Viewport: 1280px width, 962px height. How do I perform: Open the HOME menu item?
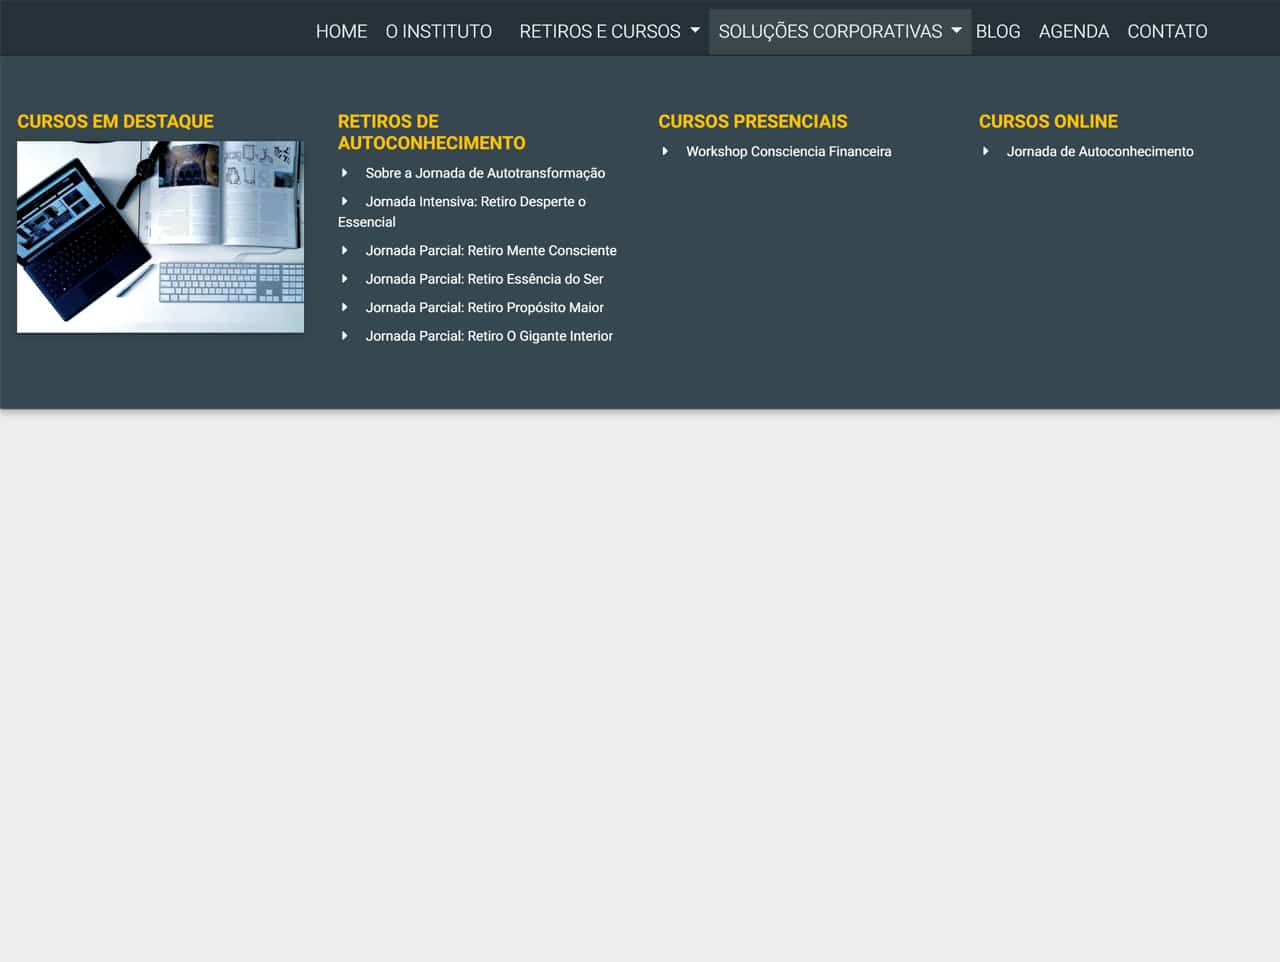[341, 31]
